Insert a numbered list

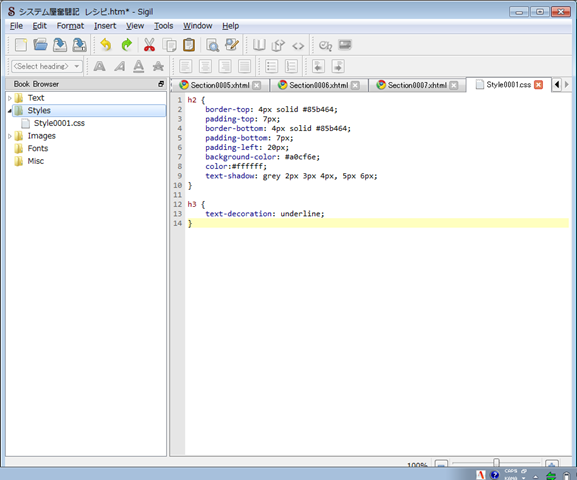(x=291, y=66)
